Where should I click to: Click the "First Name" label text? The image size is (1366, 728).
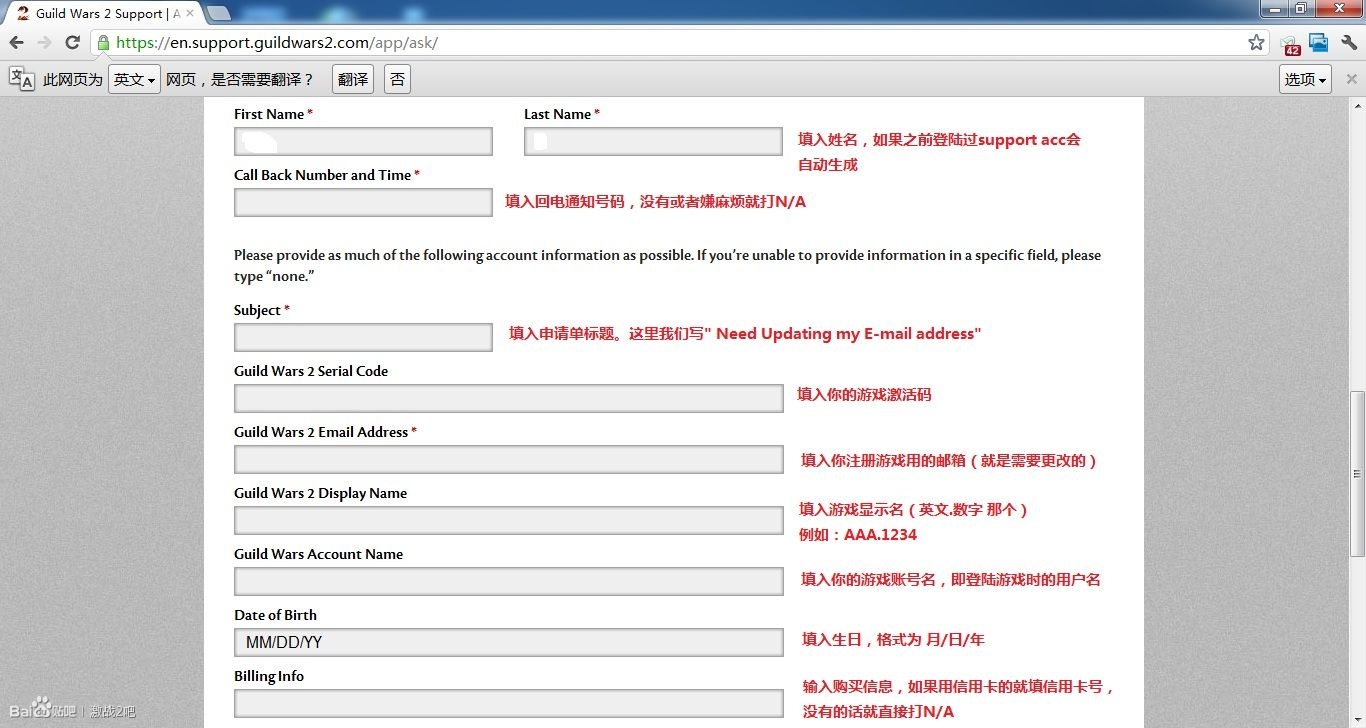click(x=269, y=114)
